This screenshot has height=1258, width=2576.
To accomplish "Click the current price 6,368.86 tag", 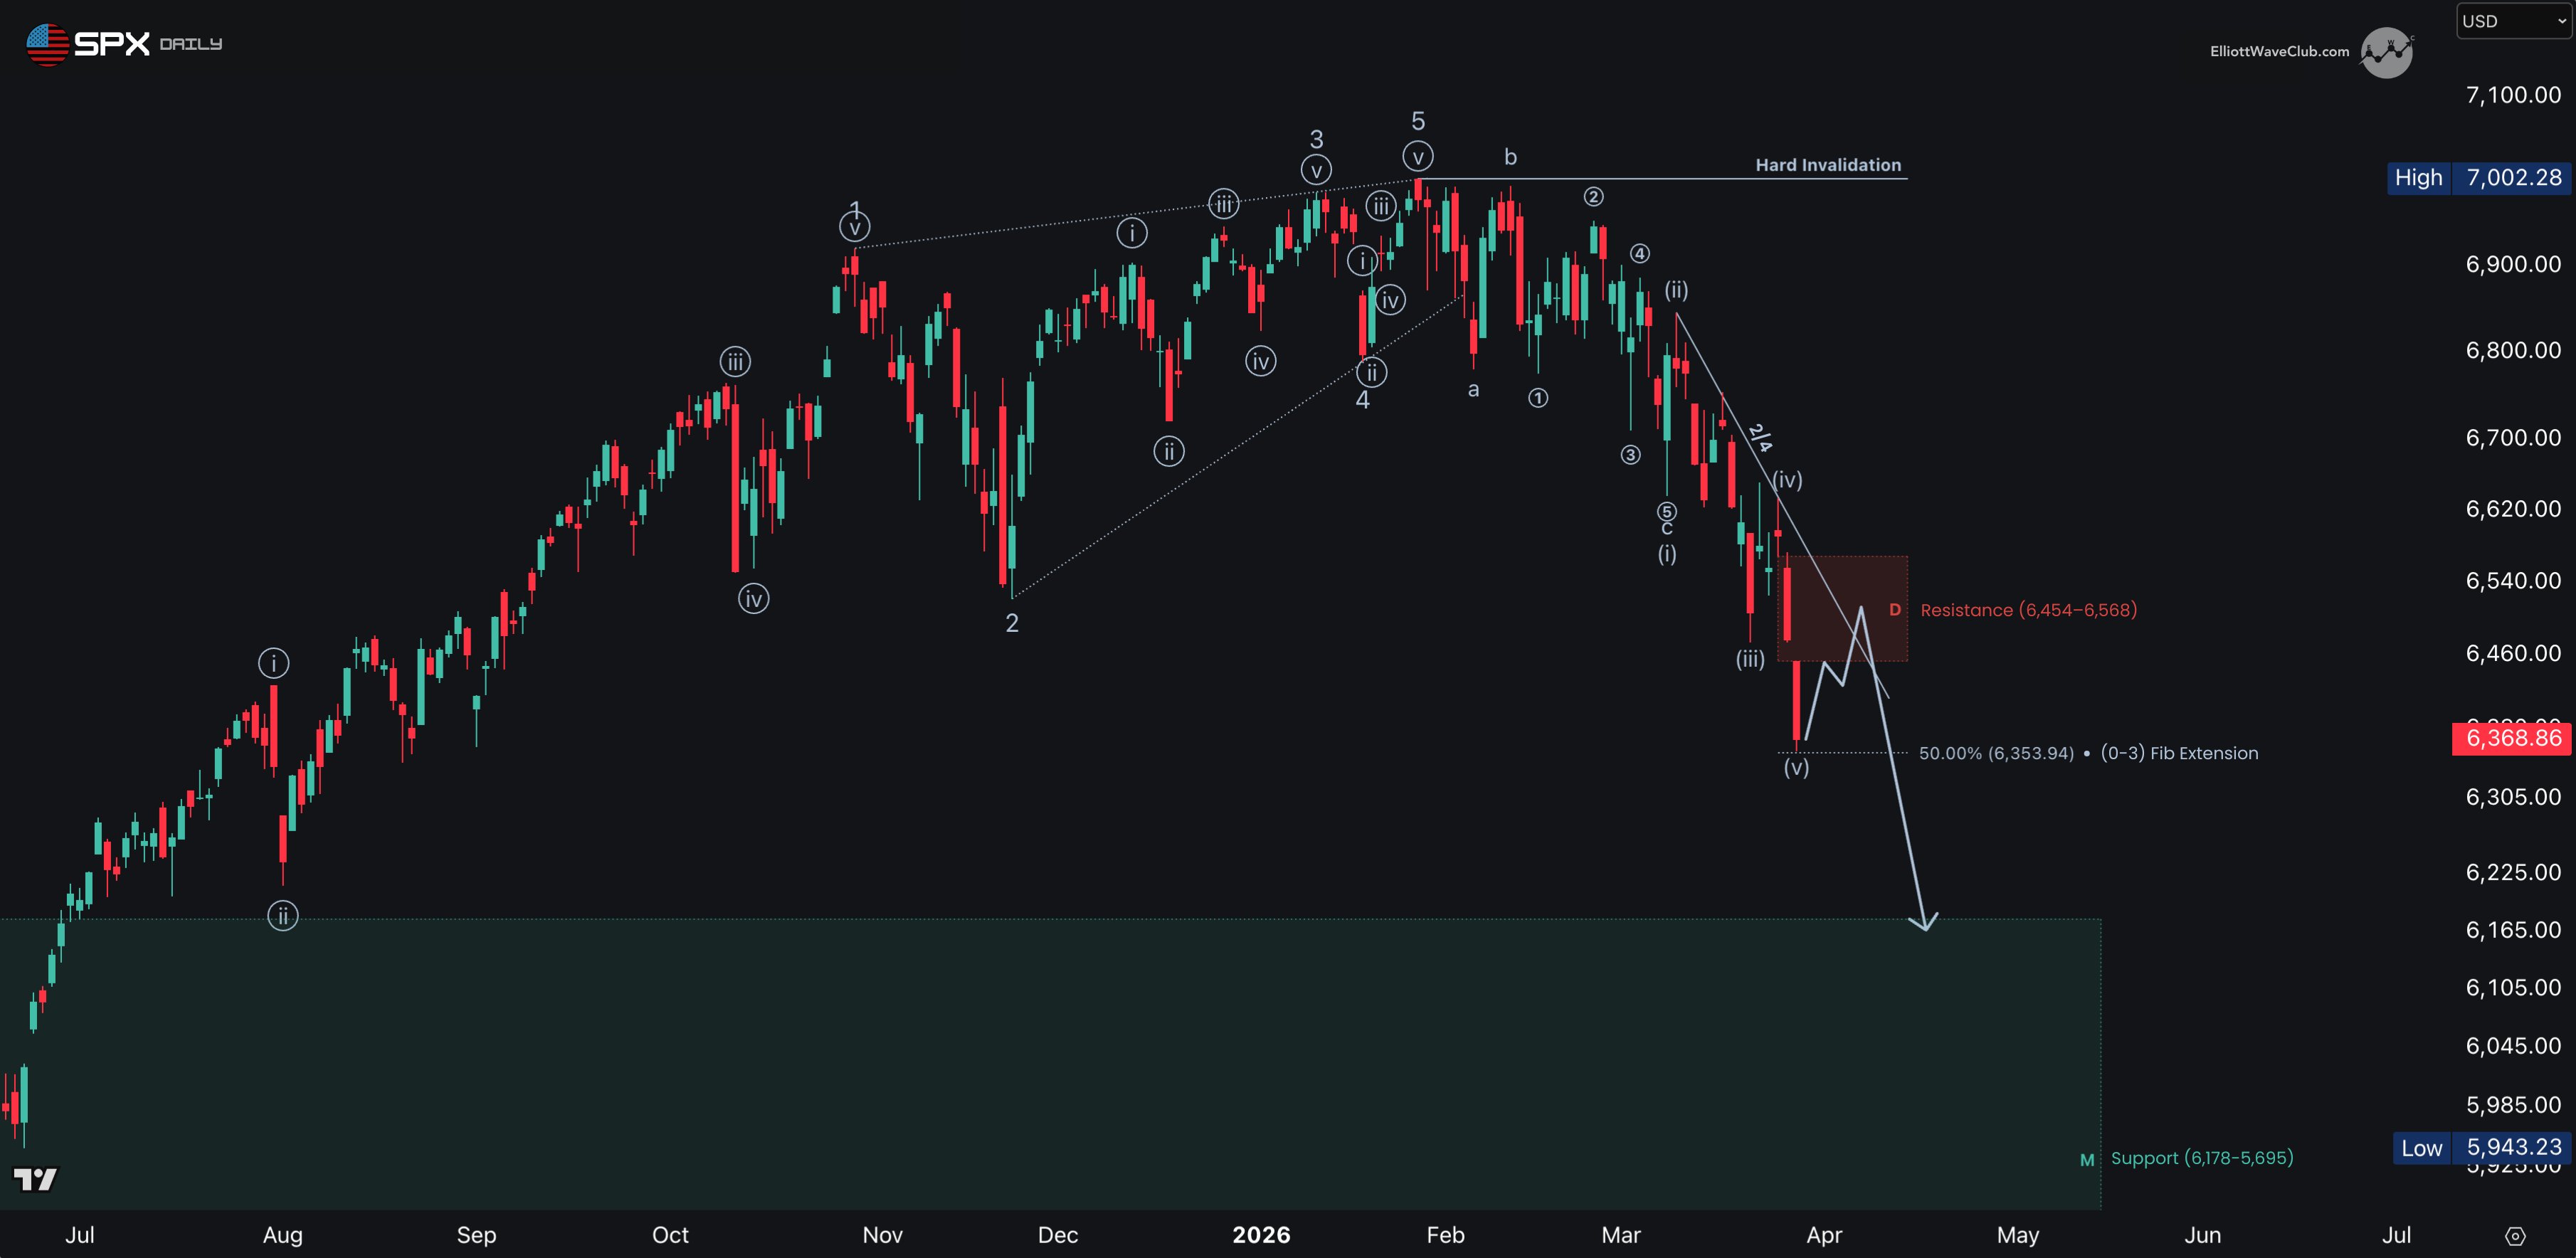I will 2512,738.
